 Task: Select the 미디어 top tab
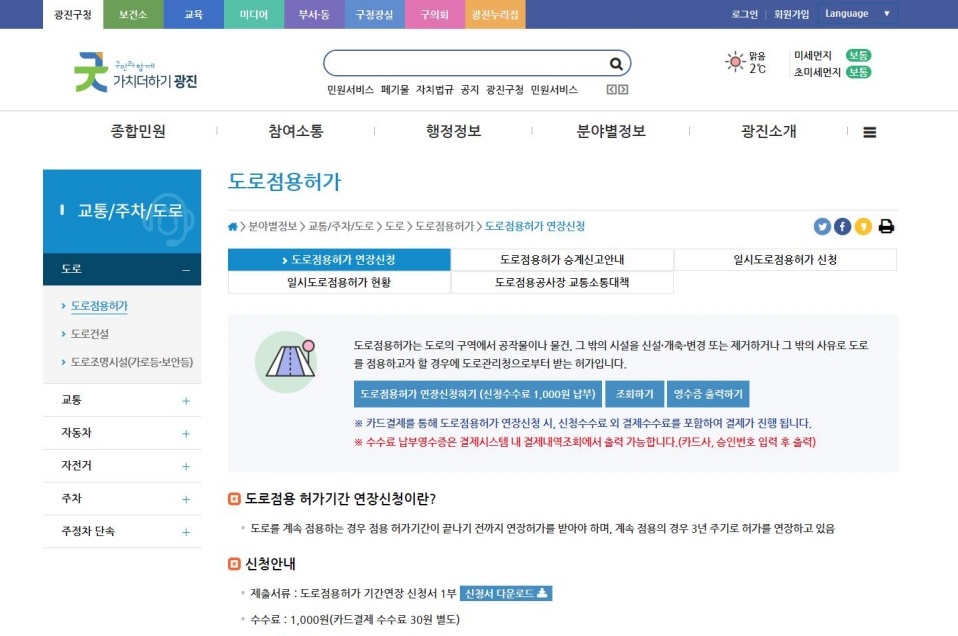tap(254, 15)
